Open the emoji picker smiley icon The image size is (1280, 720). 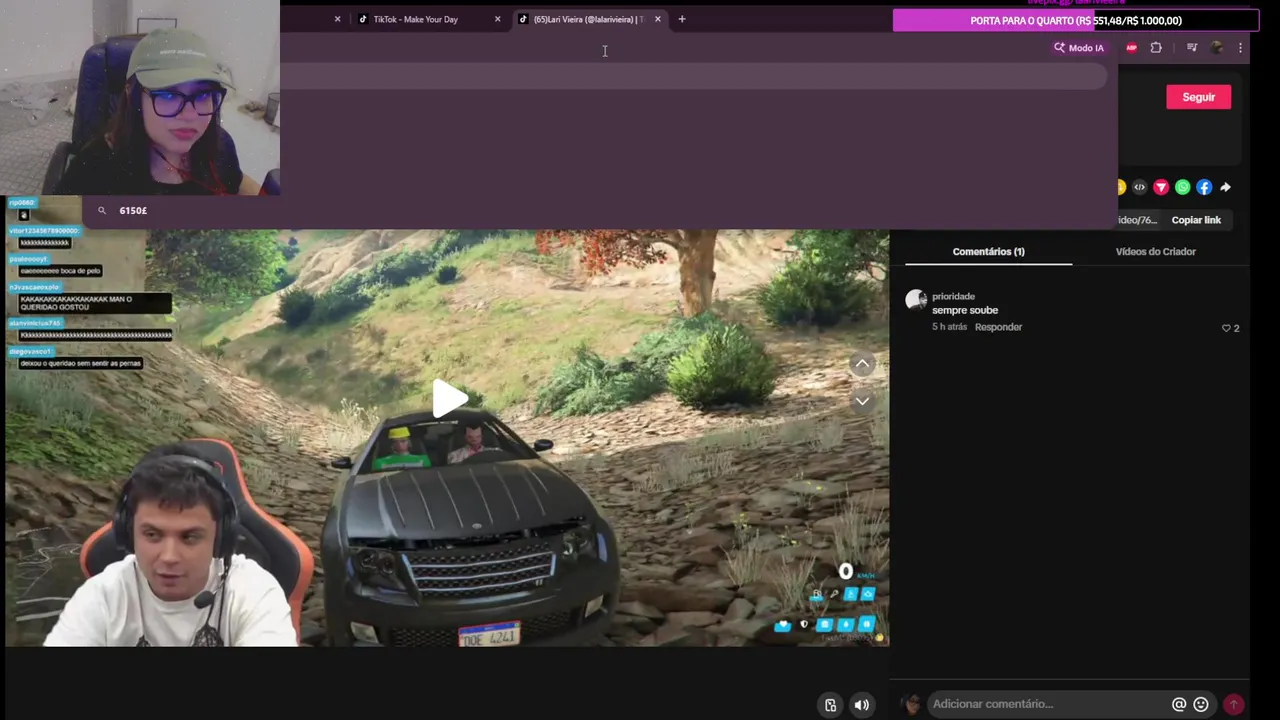pyautogui.click(x=1201, y=704)
